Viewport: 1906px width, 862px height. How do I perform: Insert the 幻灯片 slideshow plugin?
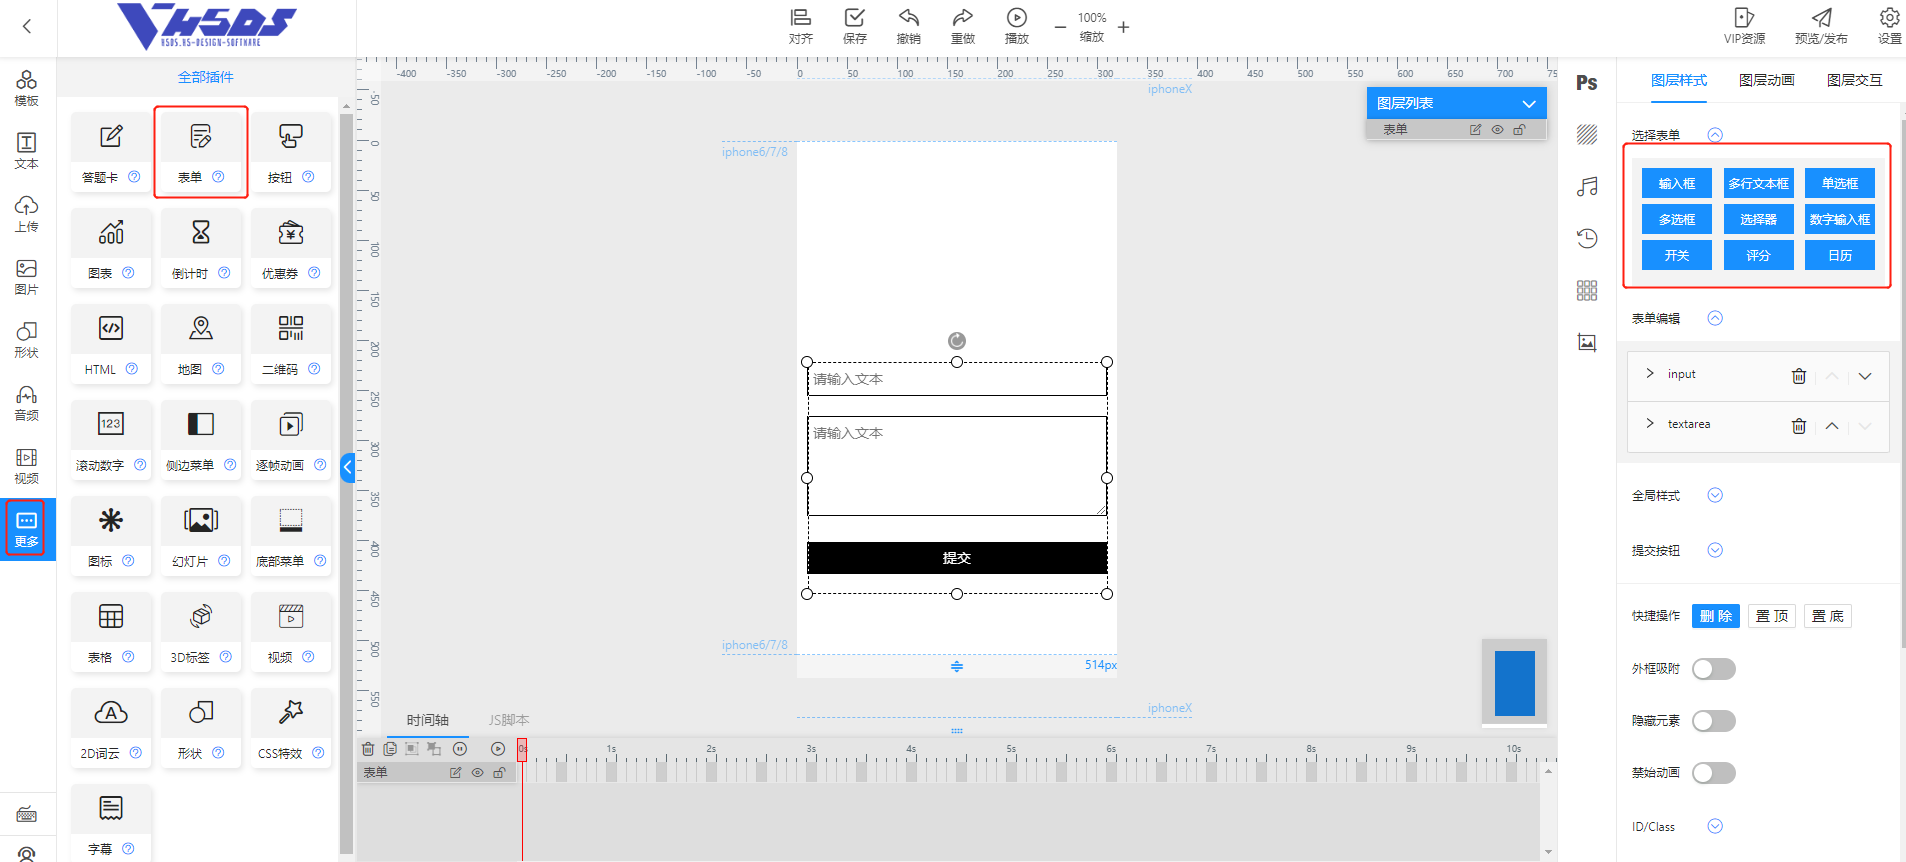tap(201, 537)
